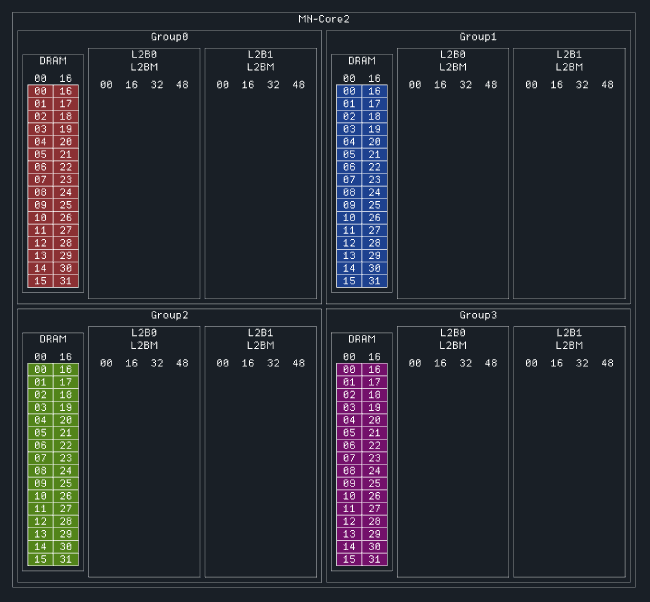The height and width of the screenshot is (602, 650).
Task: Select purple DRAM cell 18 in Group3
Action: (374, 395)
